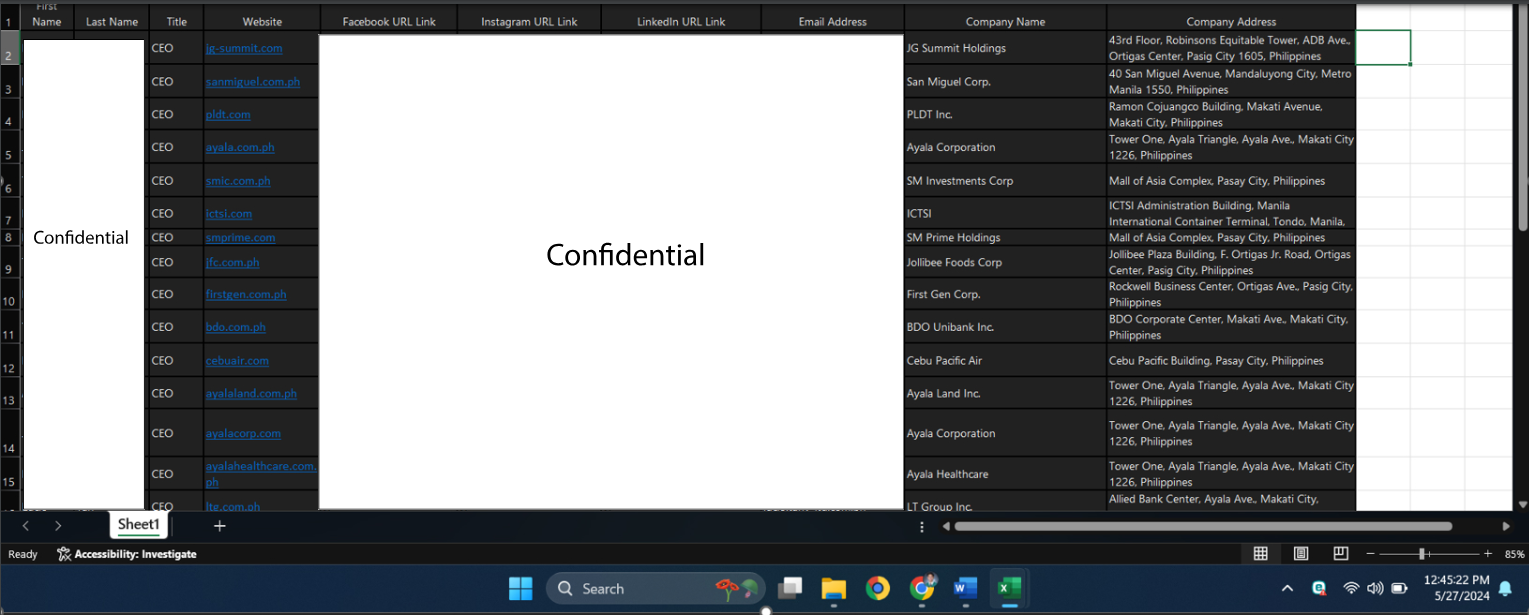Open Task View on the taskbar
Image resolution: width=1529 pixels, height=615 pixels.
click(x=791, y=588)
